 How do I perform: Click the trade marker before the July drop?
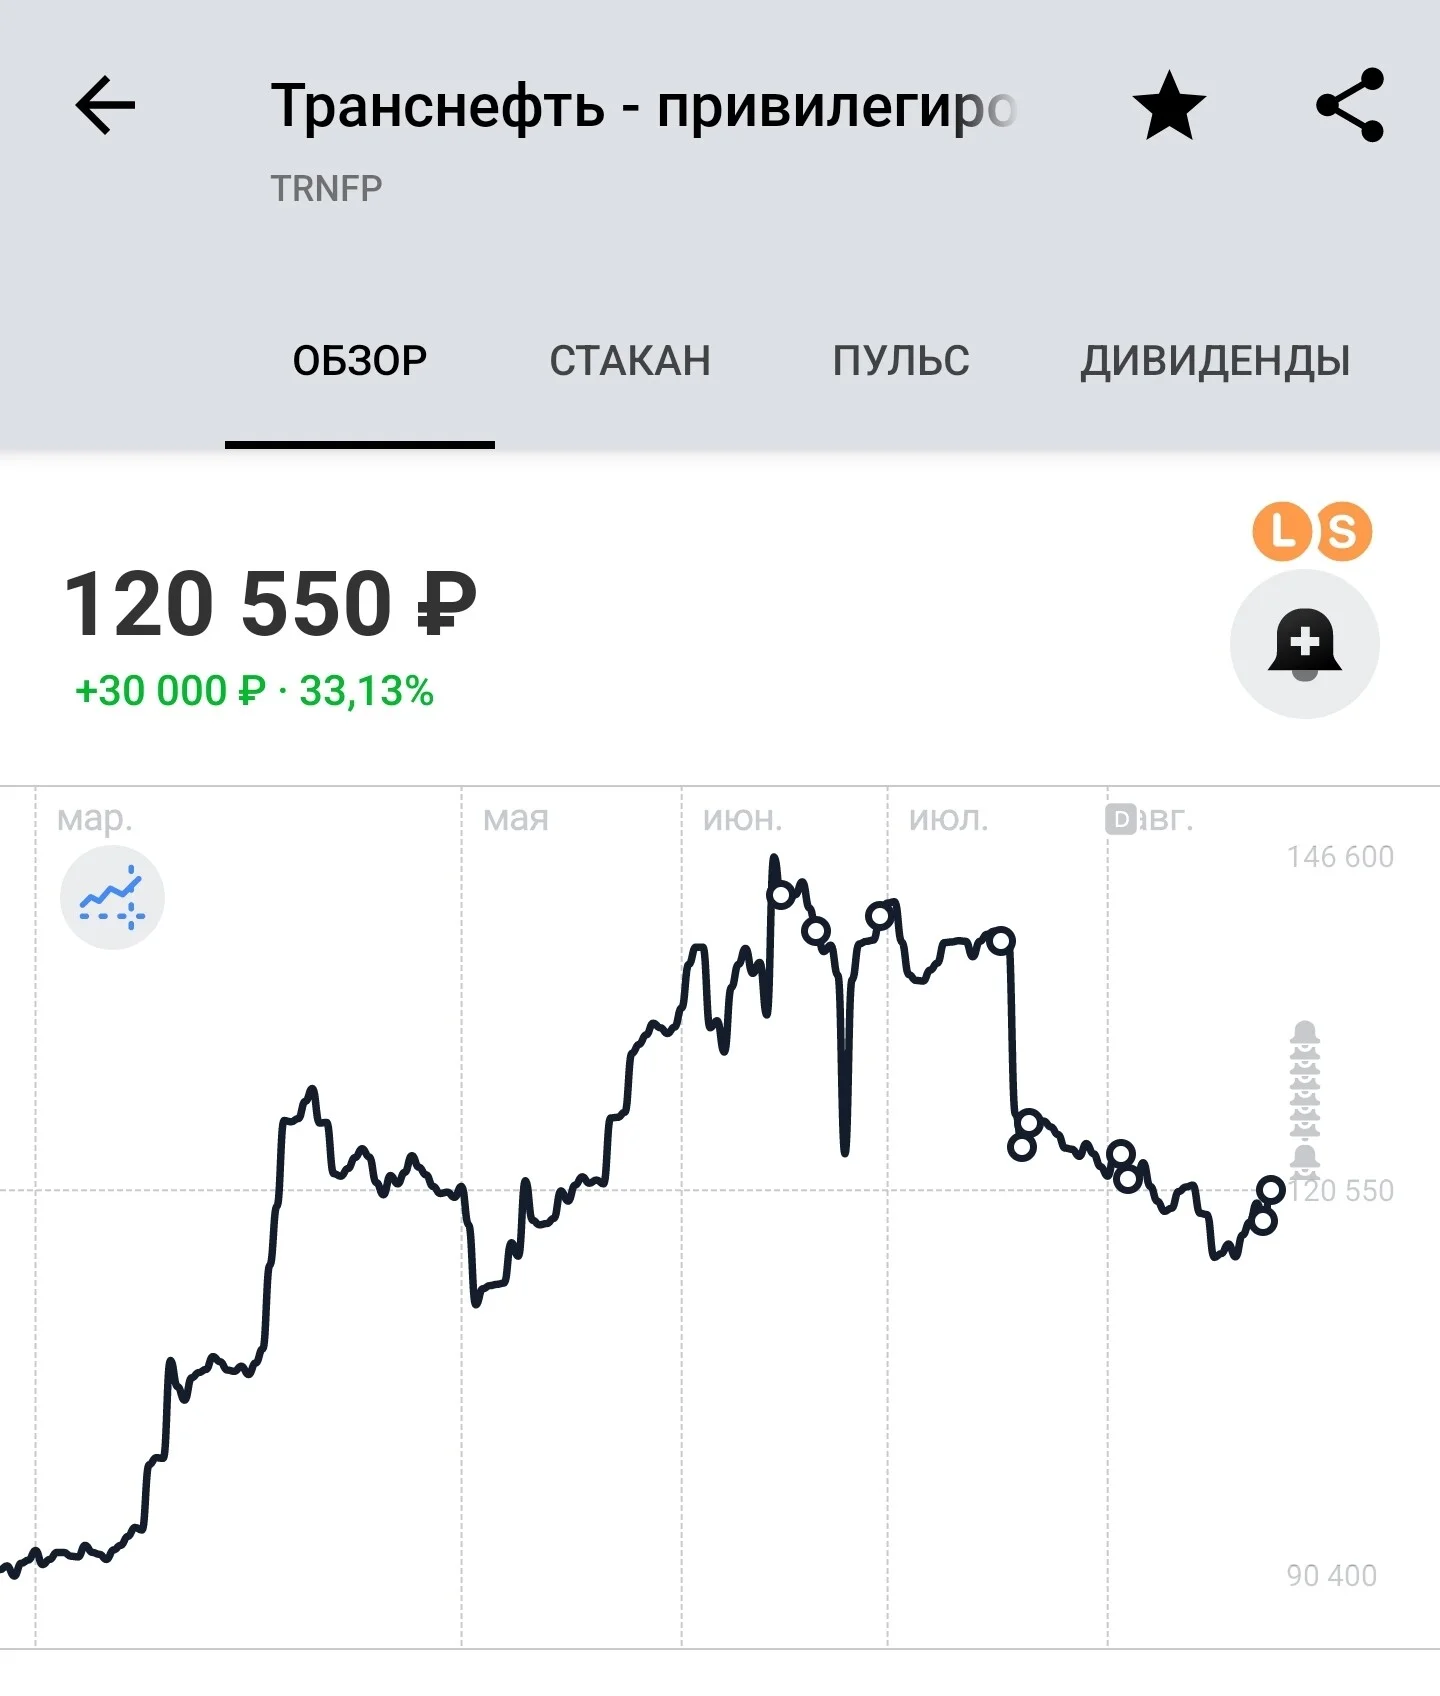pyautogui.click(x=1001, y=940)
